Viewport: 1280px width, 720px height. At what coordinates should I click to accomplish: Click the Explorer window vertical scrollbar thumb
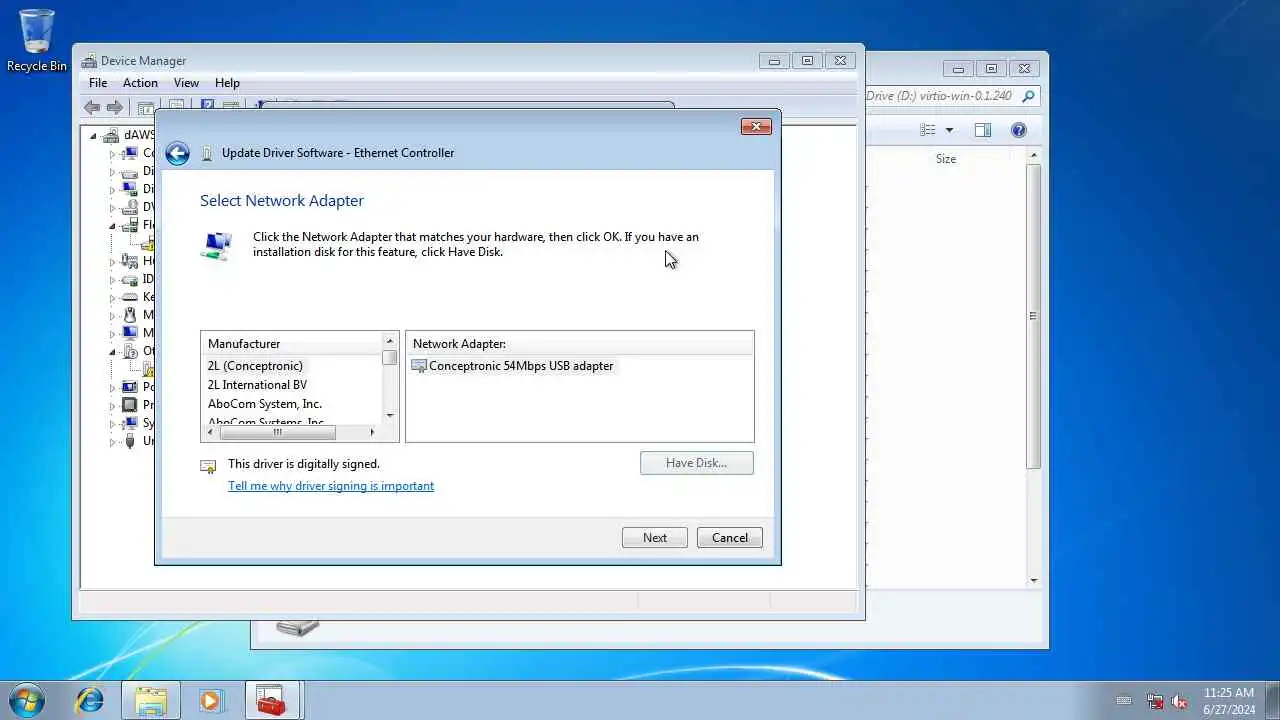[1033, 317]
